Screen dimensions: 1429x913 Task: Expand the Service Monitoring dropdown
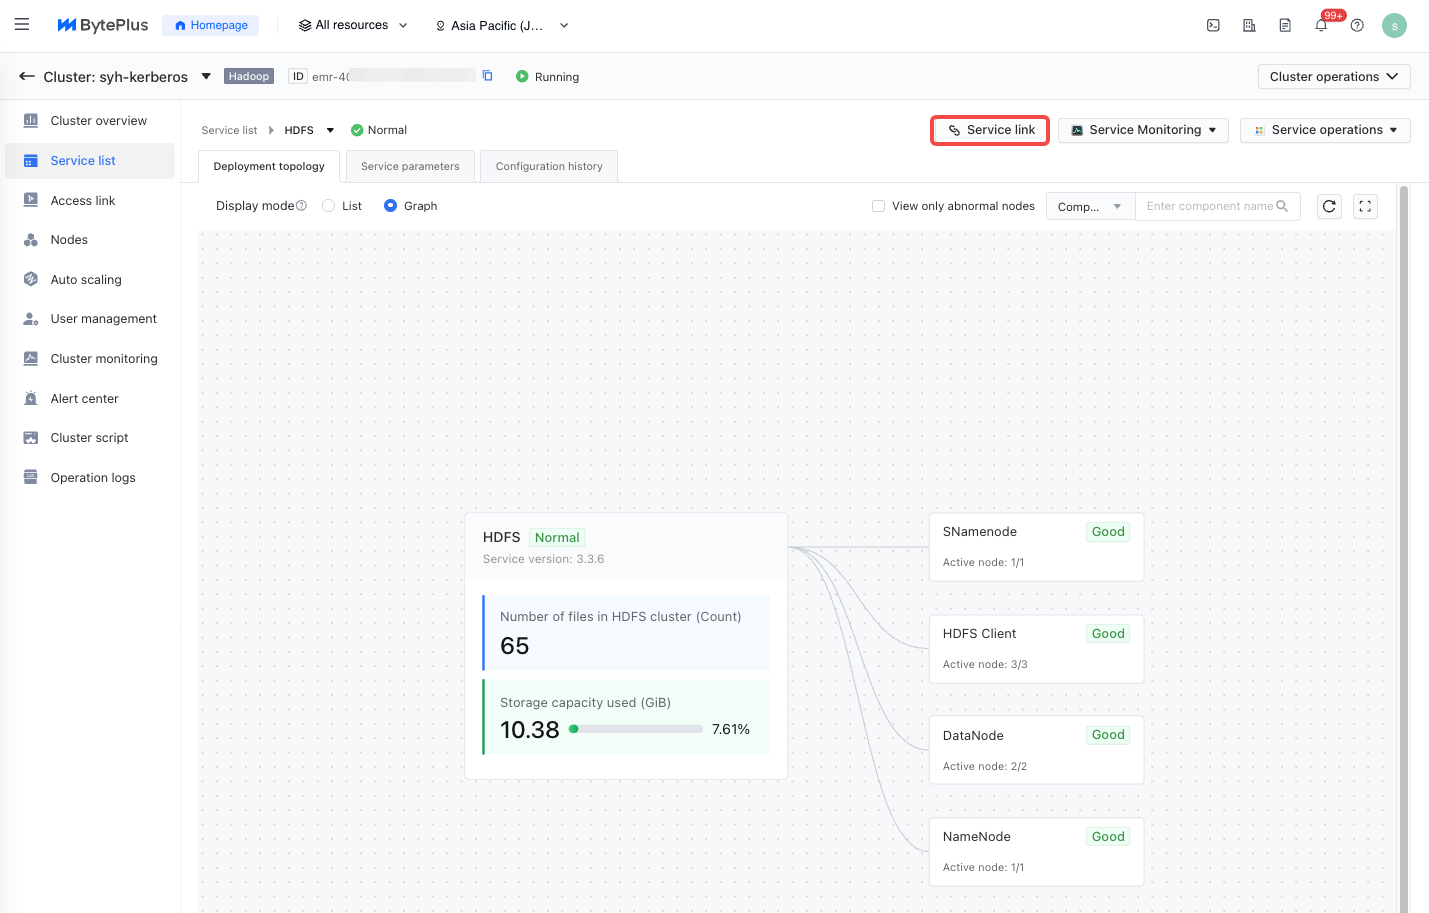[x=1143, y=130]
